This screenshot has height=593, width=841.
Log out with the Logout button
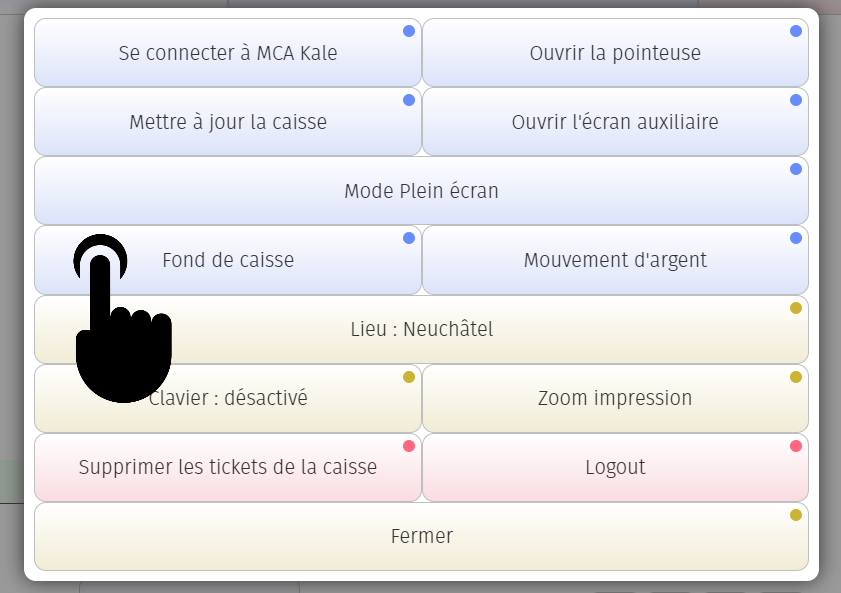(x=615, y=467)
